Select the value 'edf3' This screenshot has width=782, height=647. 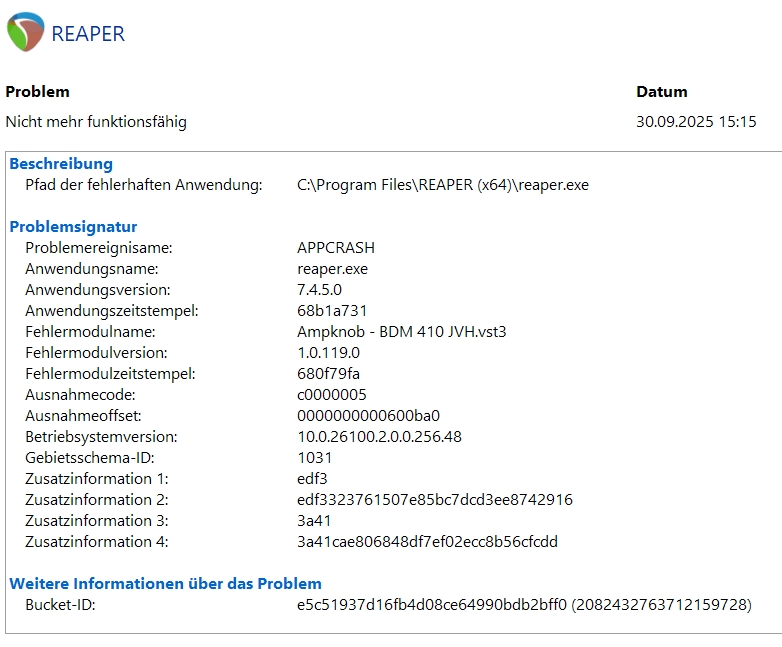312,478
